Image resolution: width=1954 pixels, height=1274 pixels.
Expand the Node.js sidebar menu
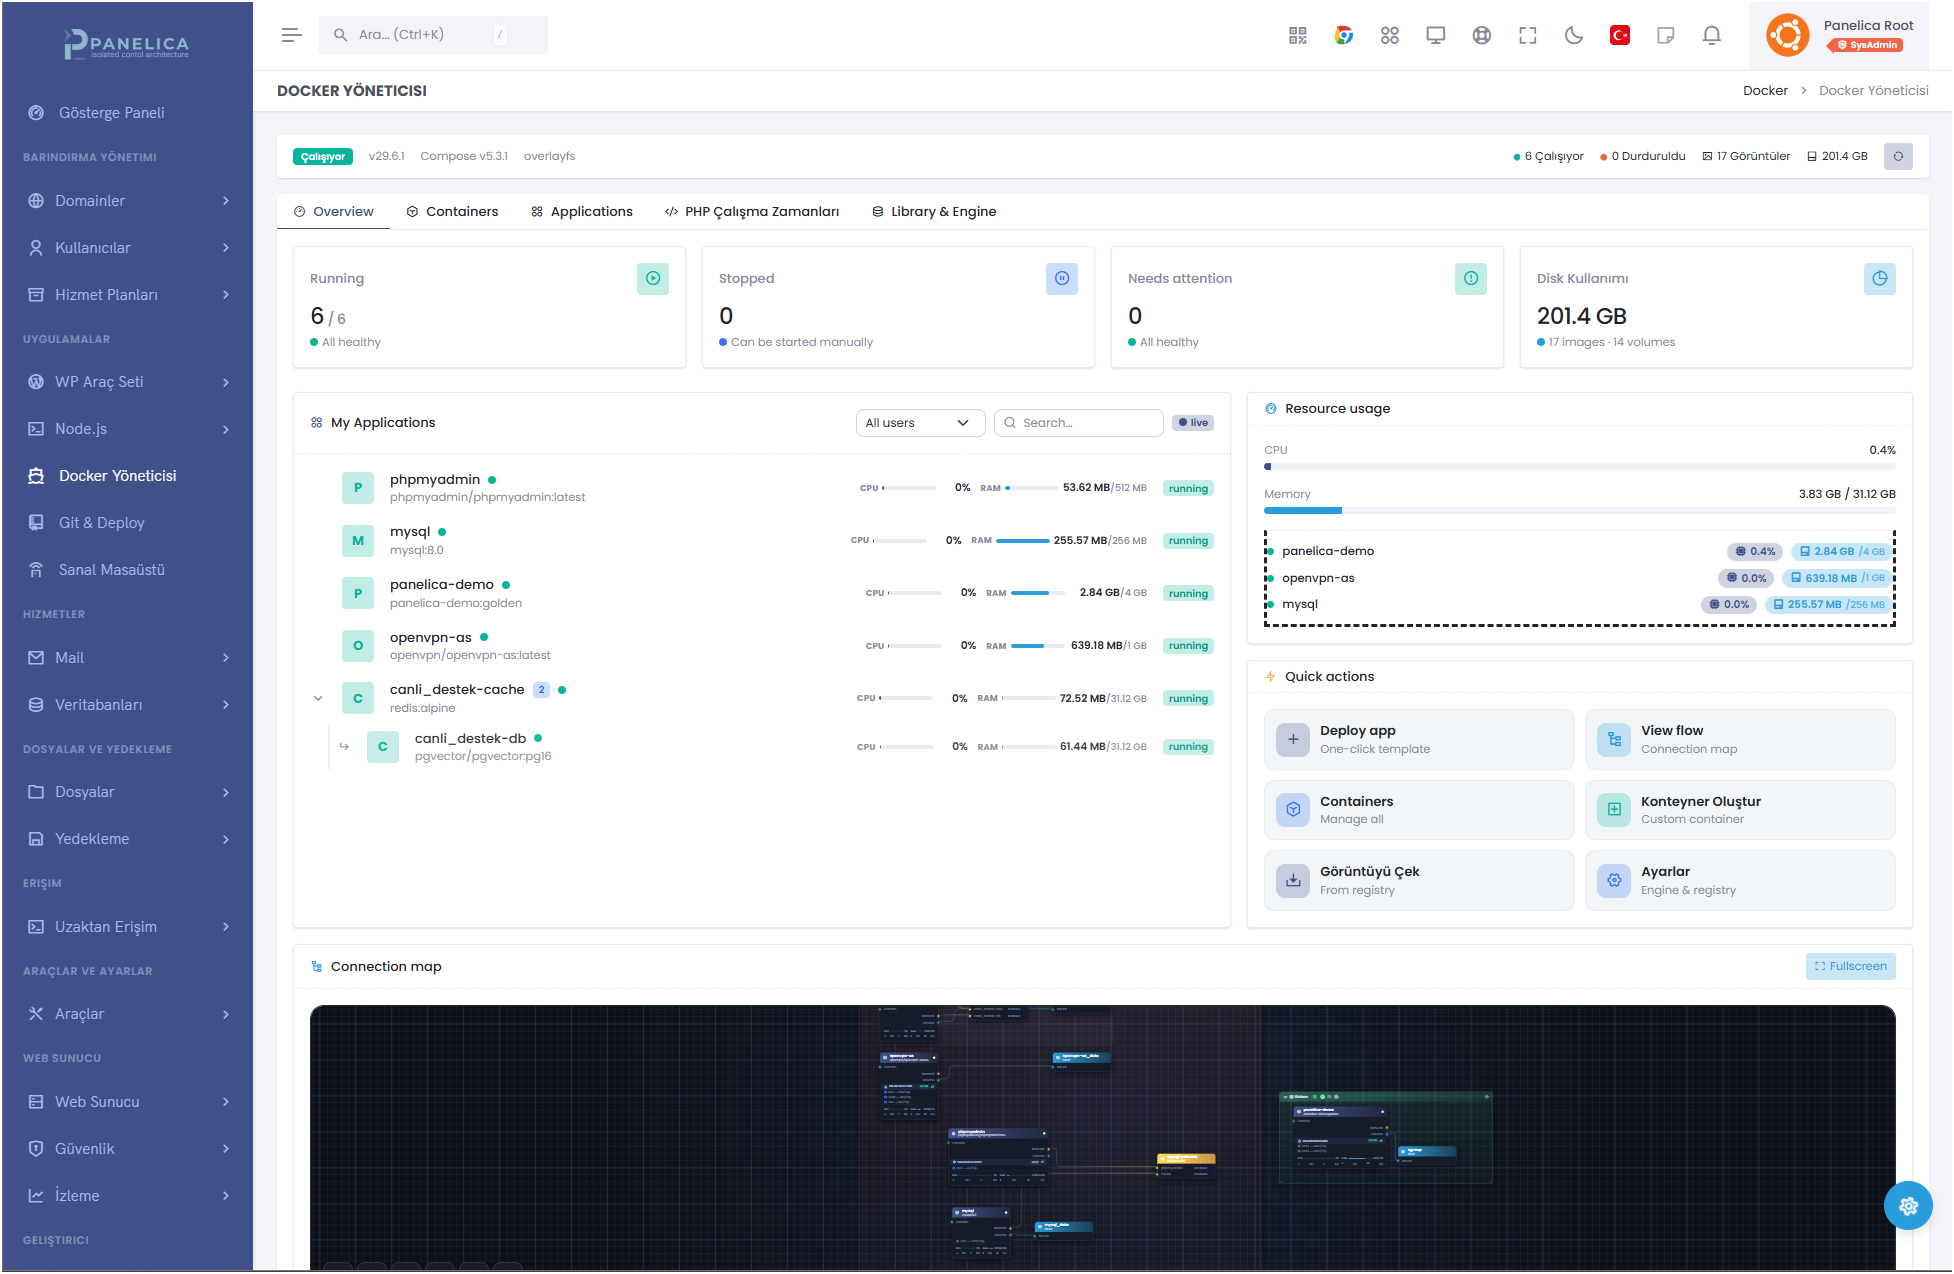[x=127, y=429]
